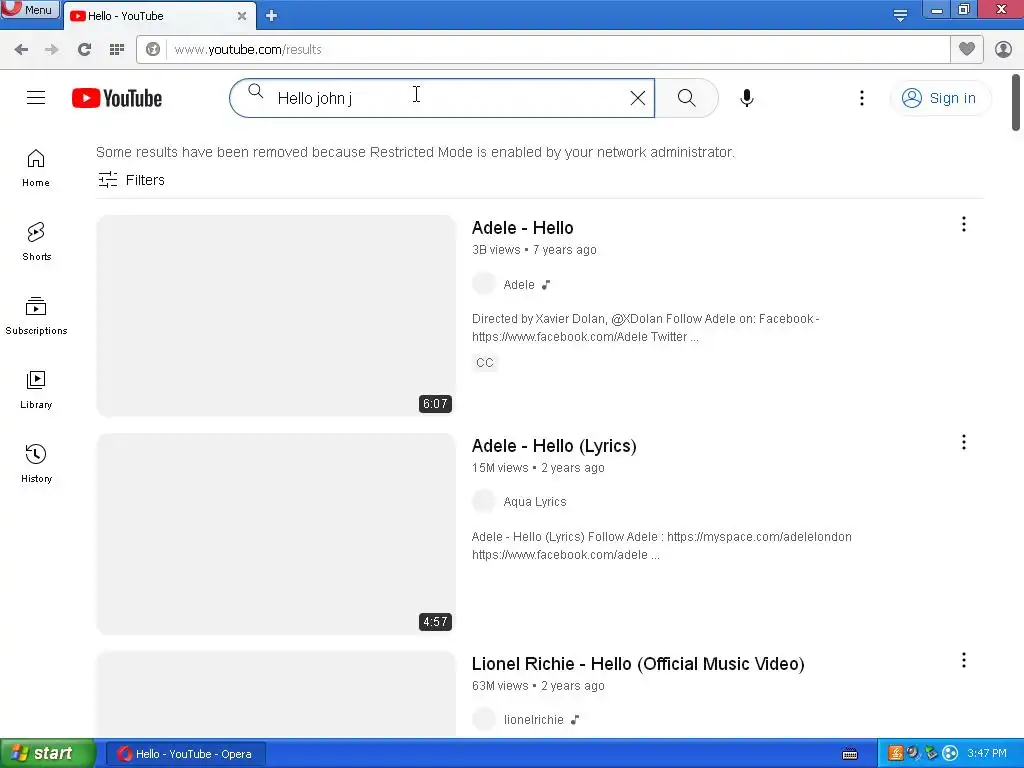Open Lionel Richie - Hello title link
This screenshot has width=1024, height=768.
point(638,664)
